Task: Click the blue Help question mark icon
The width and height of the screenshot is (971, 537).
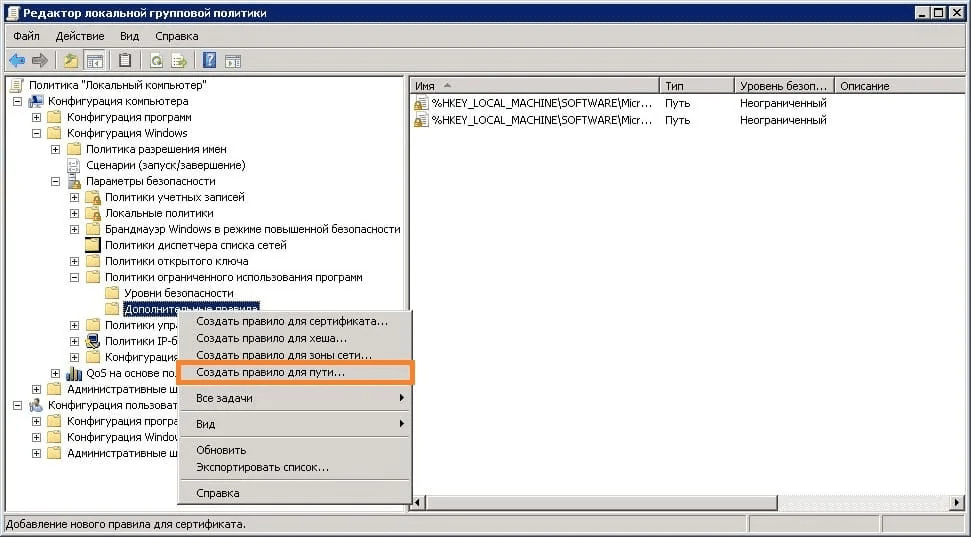Action: [x=210, y=60]
